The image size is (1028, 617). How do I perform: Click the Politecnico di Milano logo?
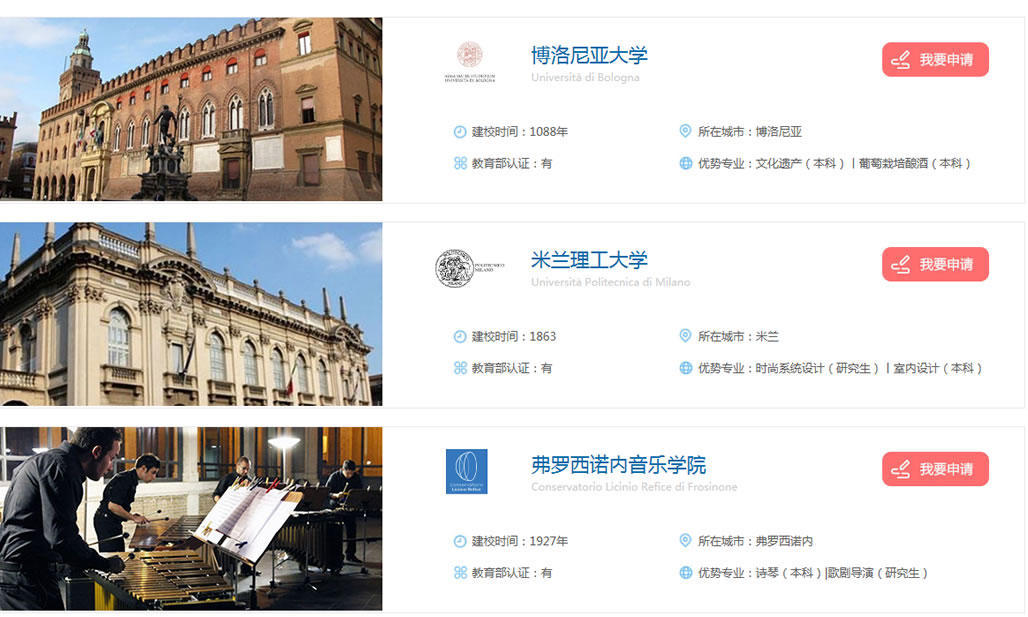pyautogui.click(x=469, y=268)
